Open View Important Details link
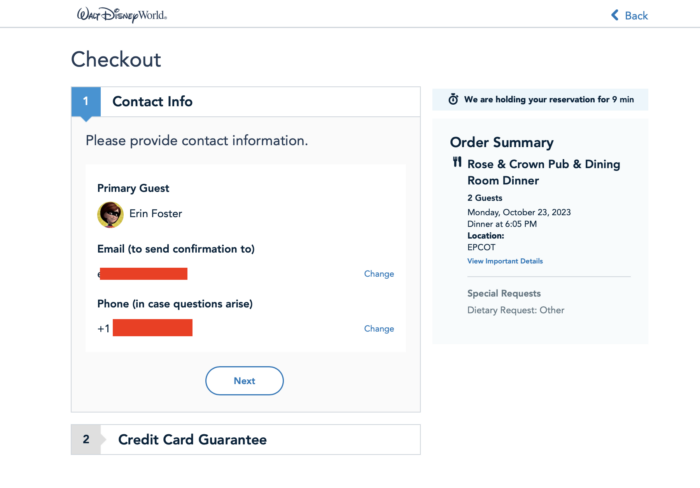The width and height of the screenshot is (700, 488). point(505,261)
